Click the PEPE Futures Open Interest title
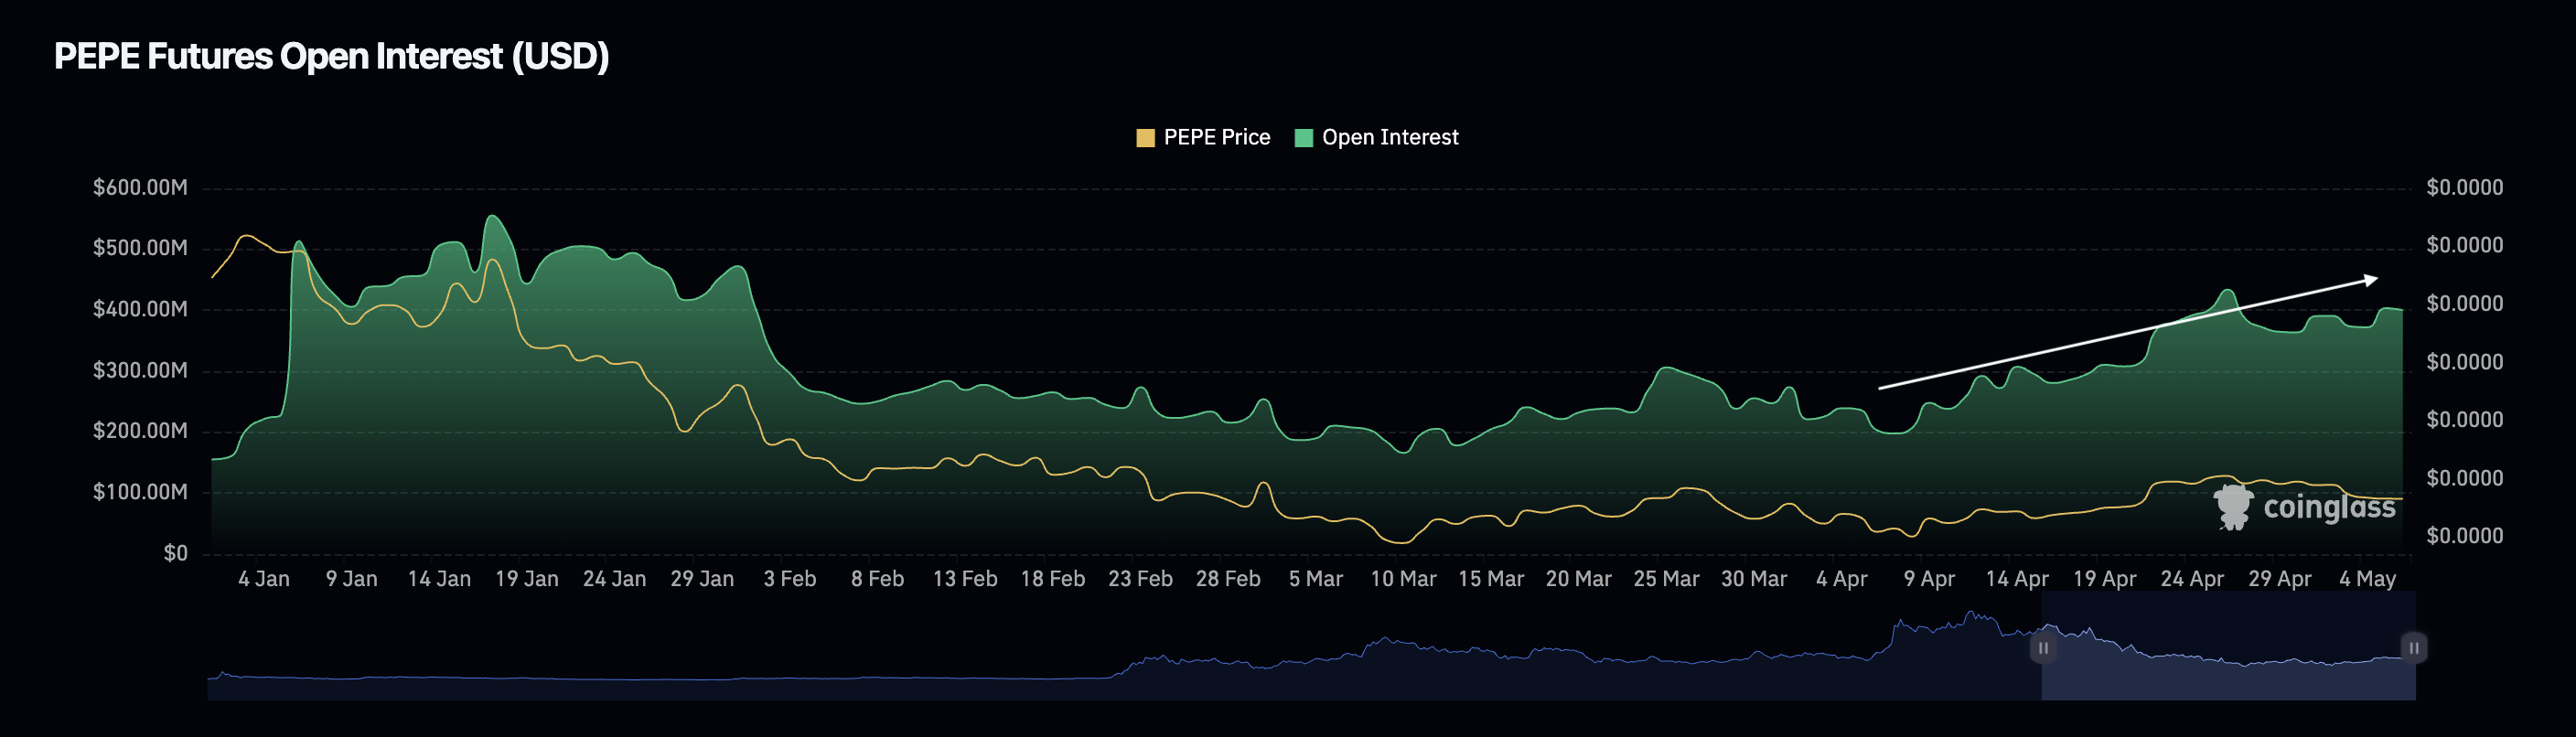The height and width of the screenshot is (737, 2576). [331, 57]
